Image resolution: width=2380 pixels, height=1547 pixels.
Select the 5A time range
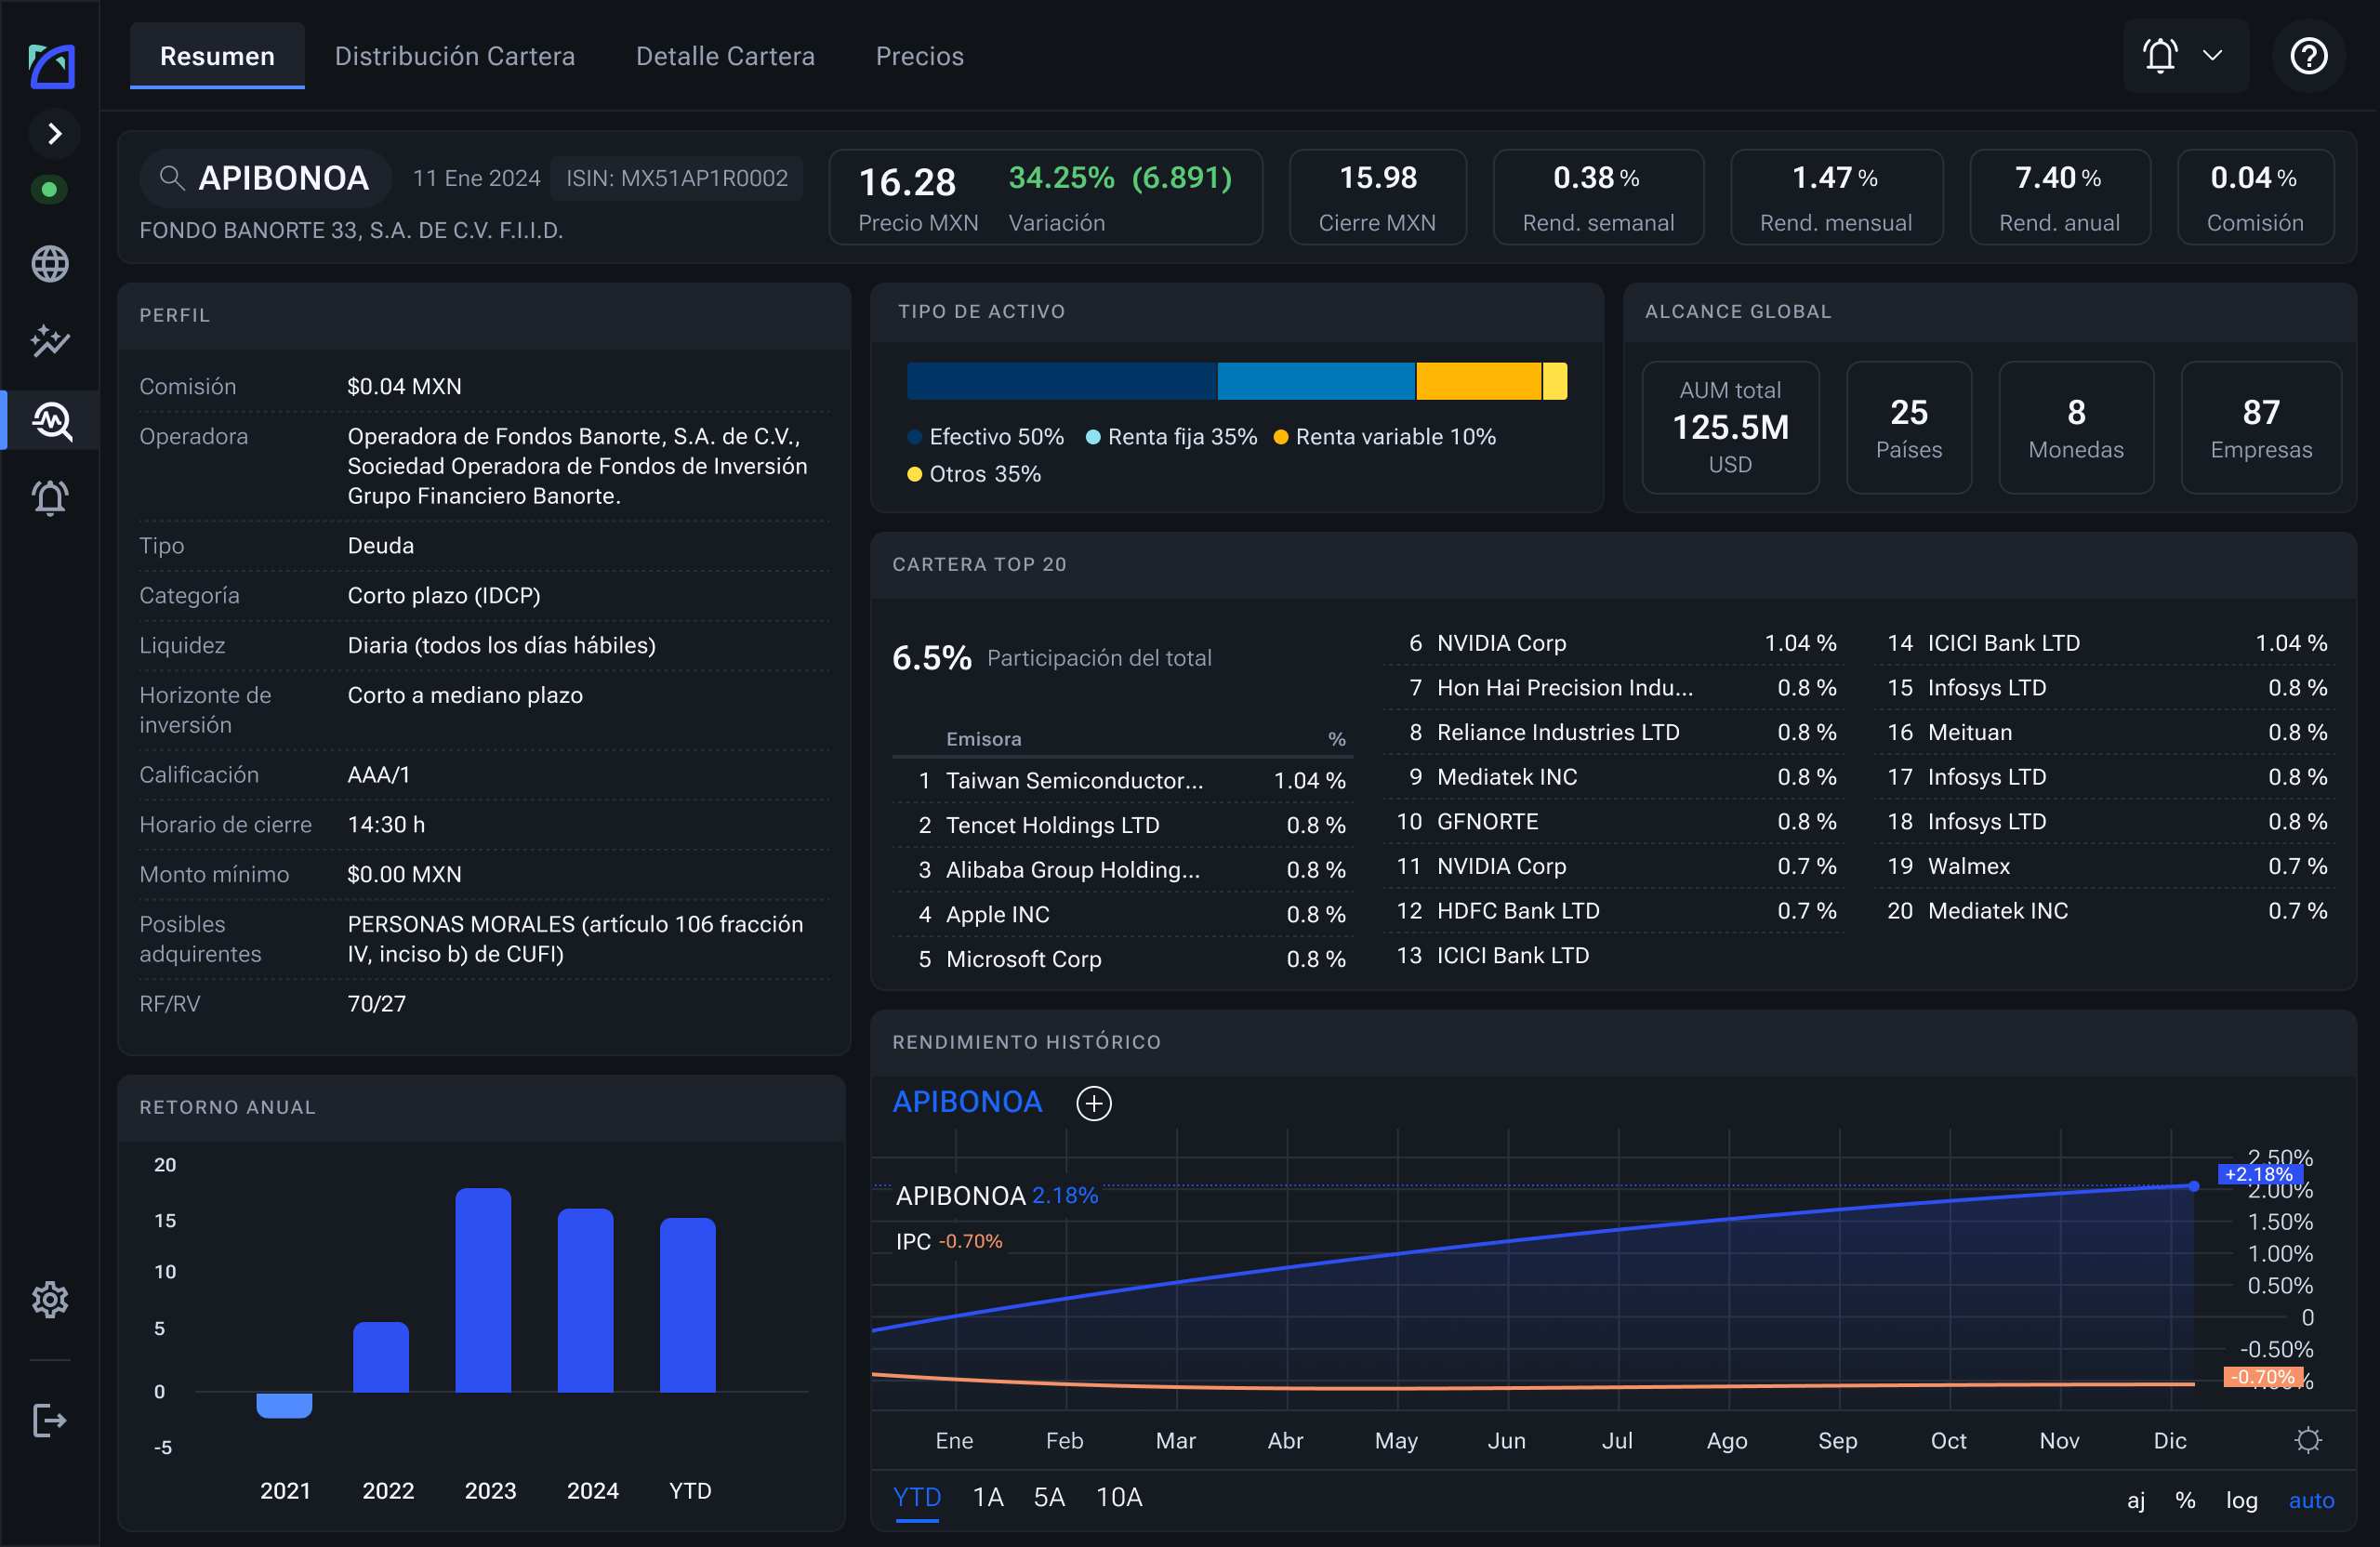[x=1049, y=1497]
